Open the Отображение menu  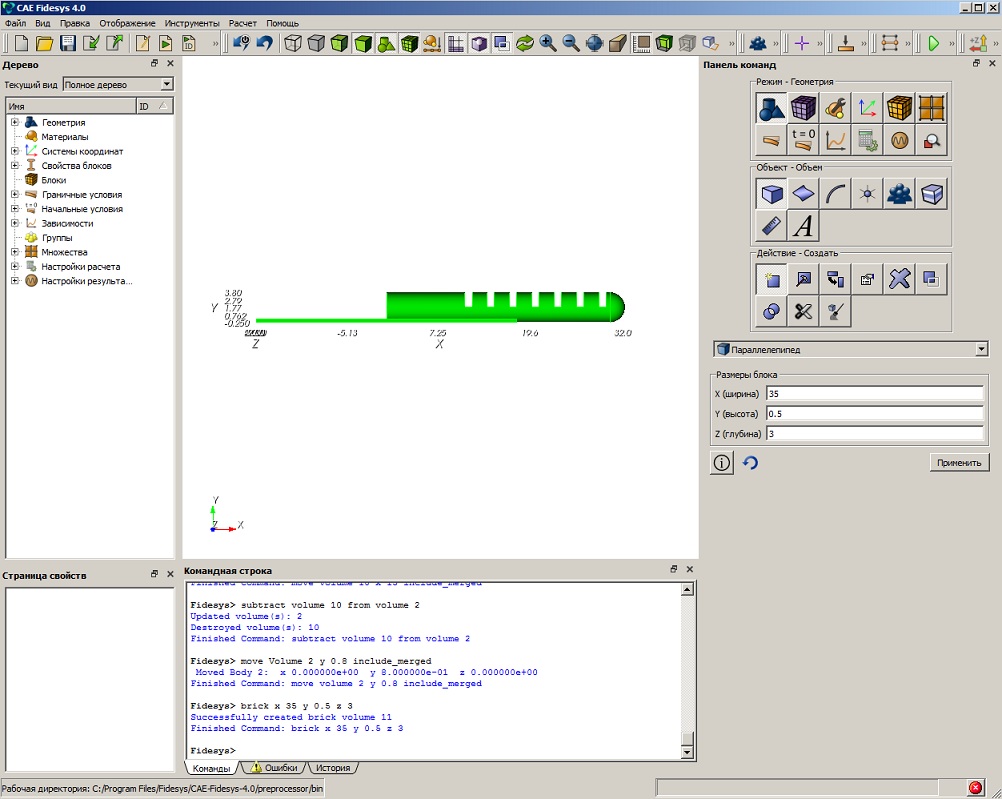(127, 23)
